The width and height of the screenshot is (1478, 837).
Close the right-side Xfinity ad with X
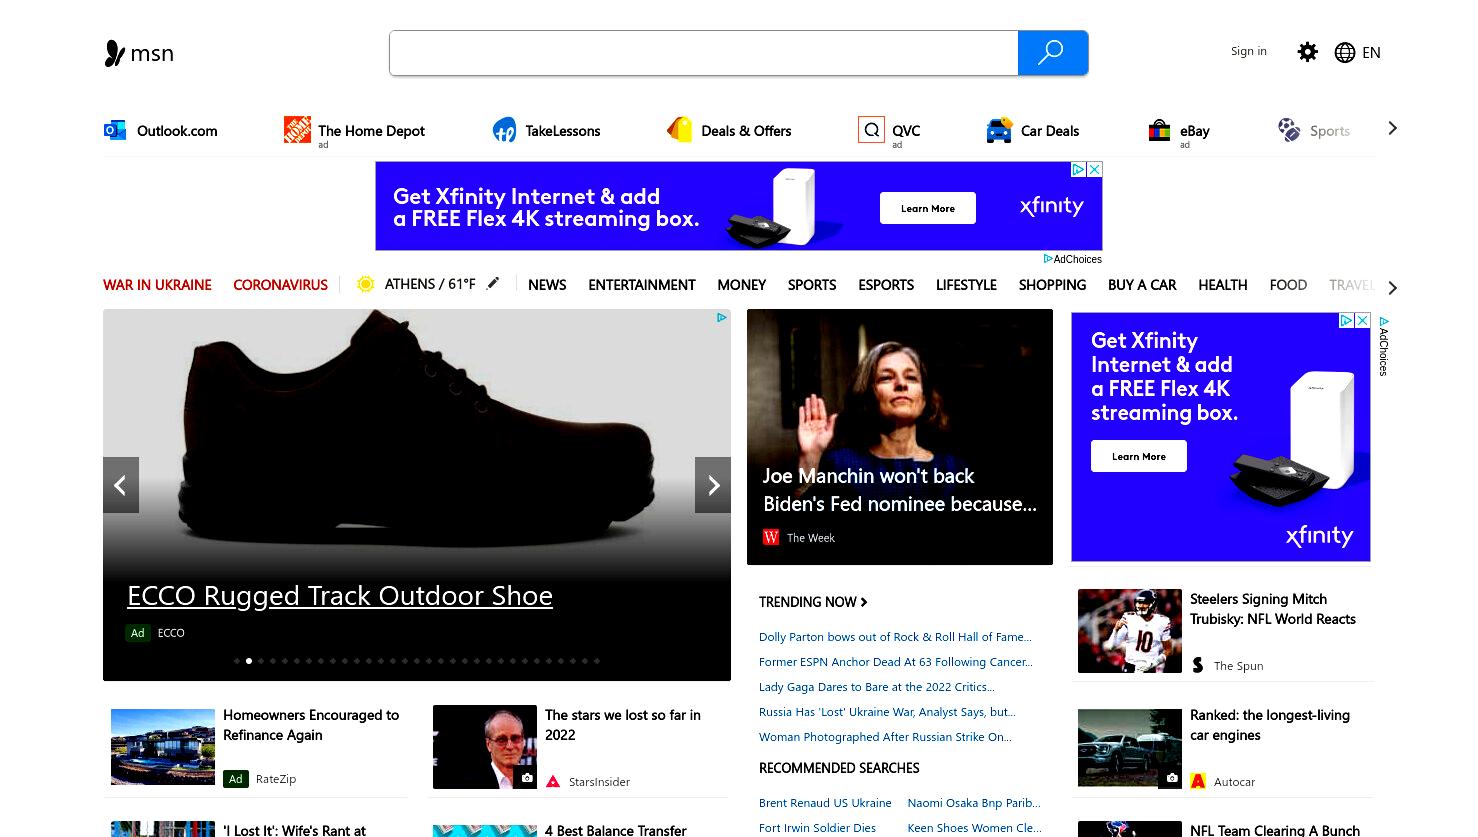[x=1362, y=320]
